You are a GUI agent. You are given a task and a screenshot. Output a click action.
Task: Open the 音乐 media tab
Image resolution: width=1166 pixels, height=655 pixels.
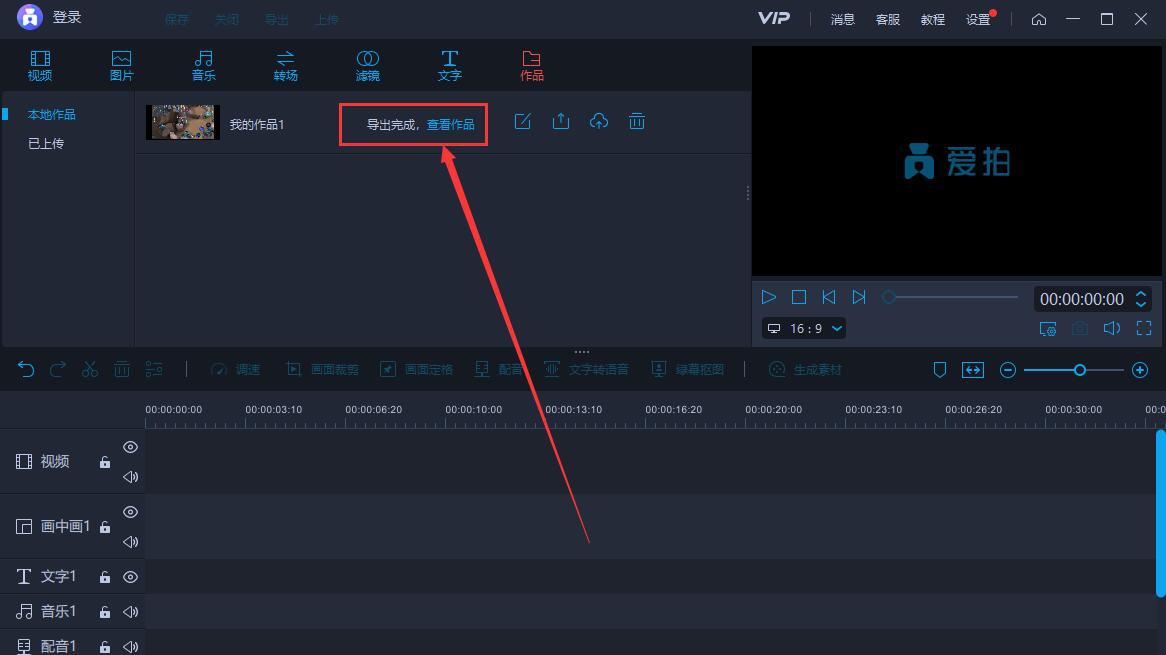click(203, 65)
